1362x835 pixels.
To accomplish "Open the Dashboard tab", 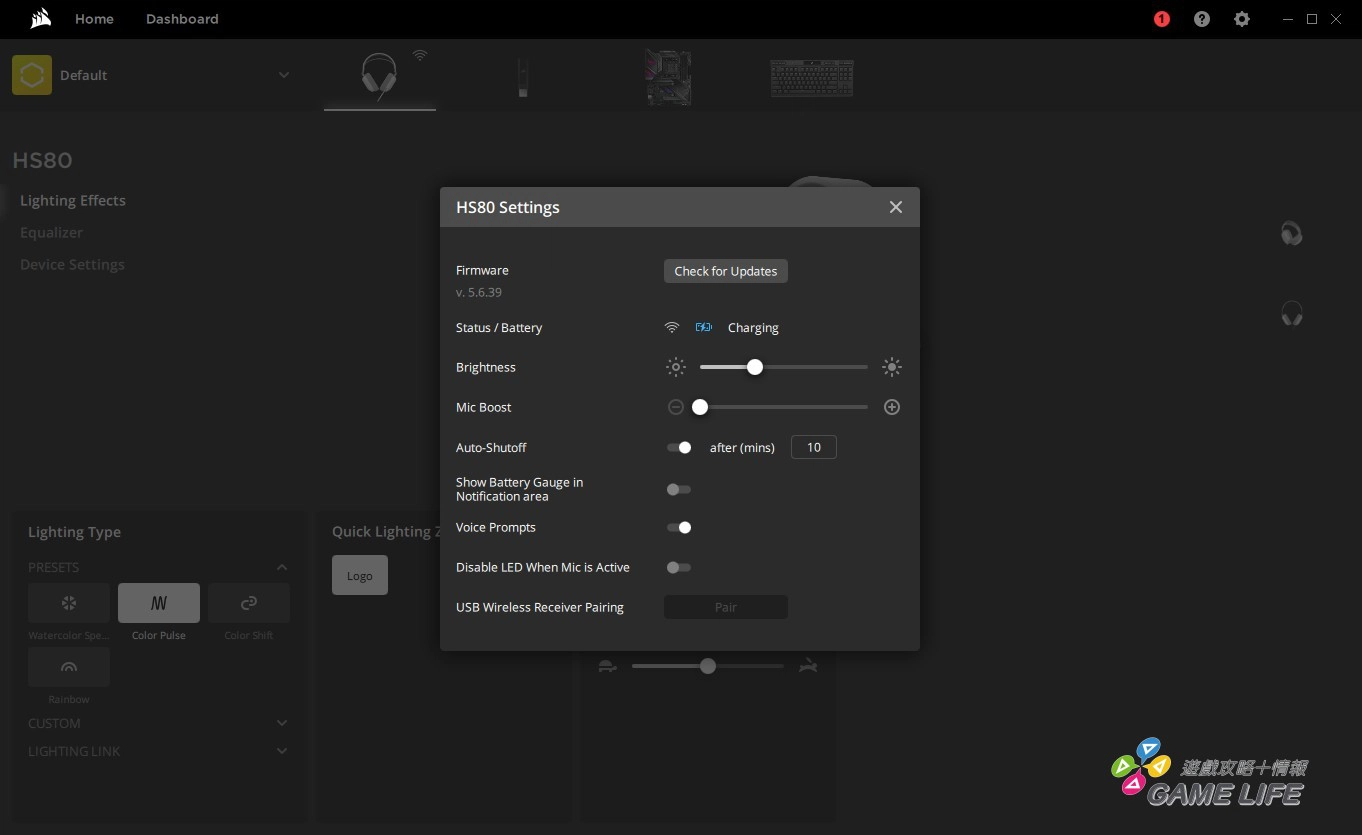I will click(182, 19).
